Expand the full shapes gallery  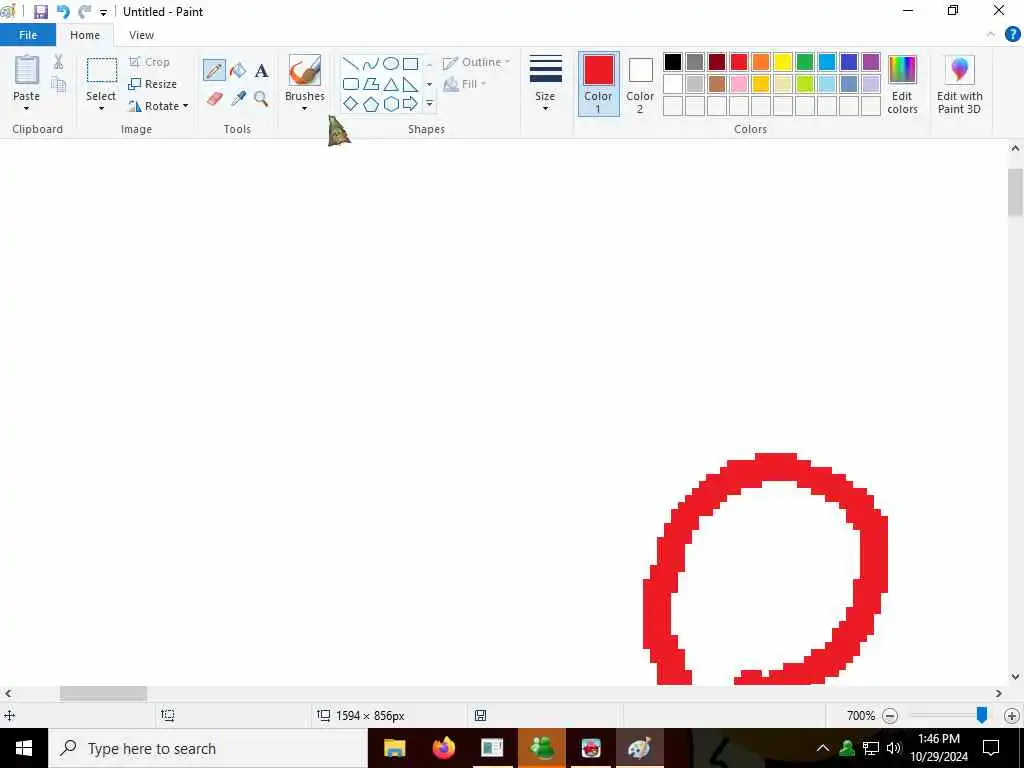tap(429, 104)
